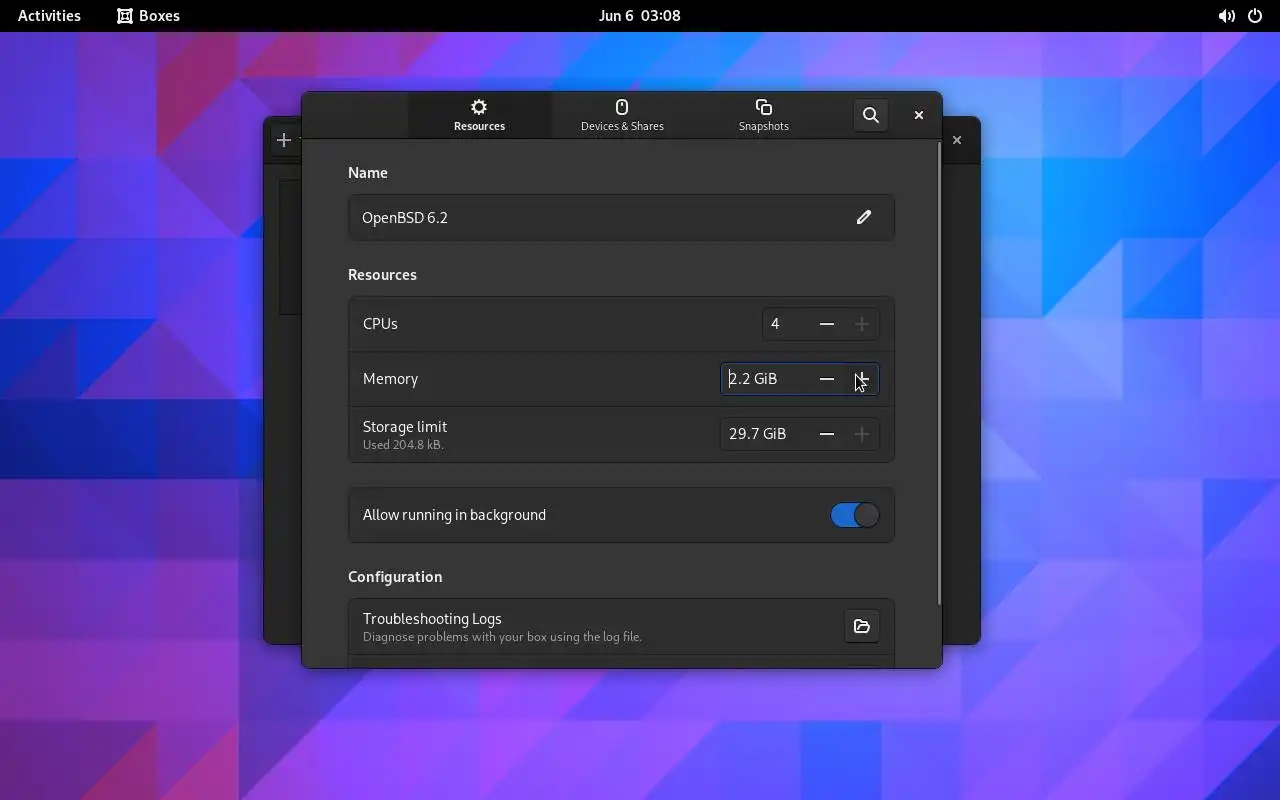Image resolution: width=1280 pixels, height=800 pixels.
Task: Open Troubleshooting Logs folder icon
Action: point(862,626)
